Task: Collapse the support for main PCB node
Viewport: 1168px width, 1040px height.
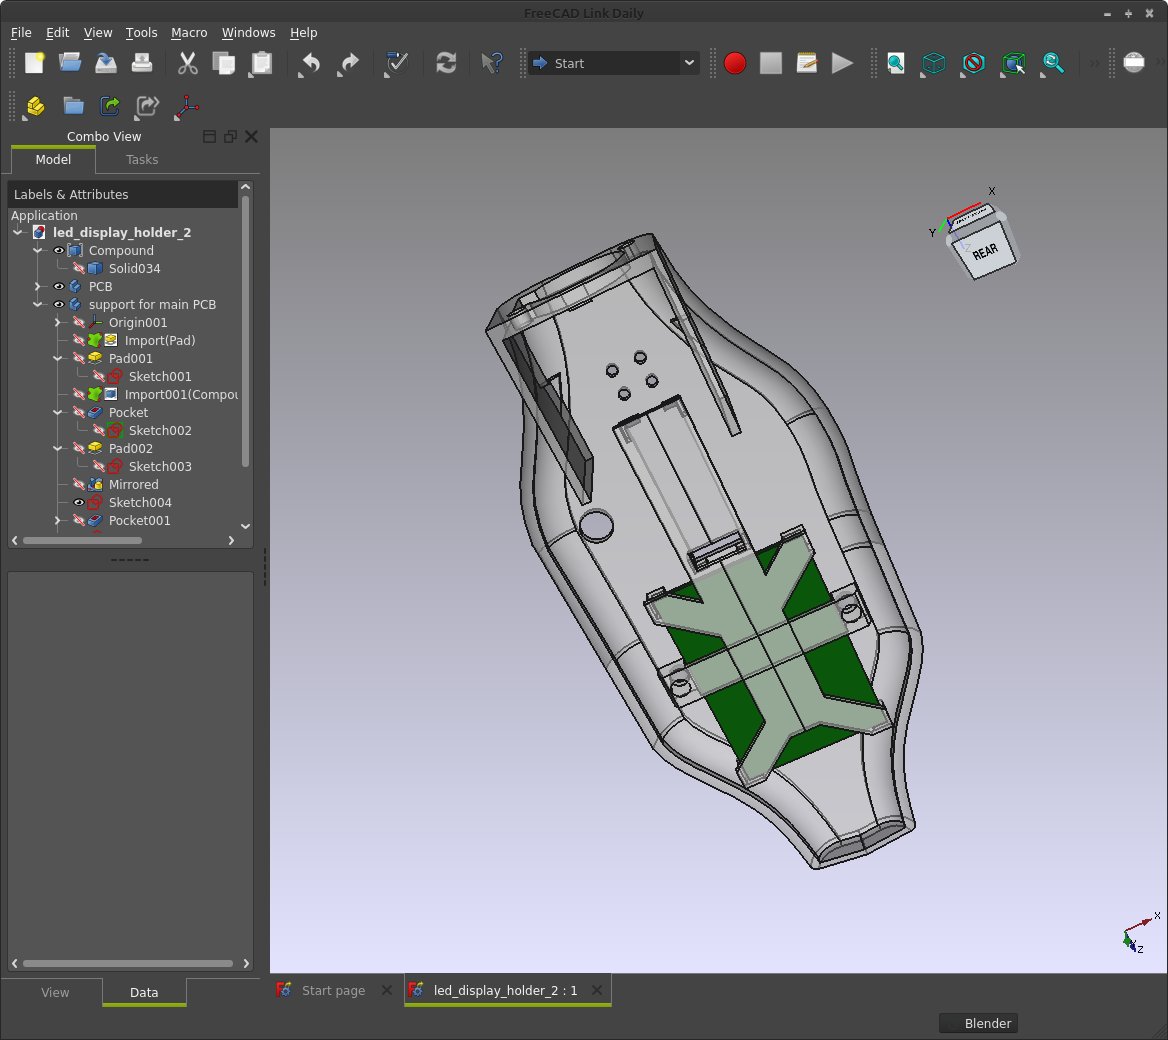Action: tap(37, 304)
